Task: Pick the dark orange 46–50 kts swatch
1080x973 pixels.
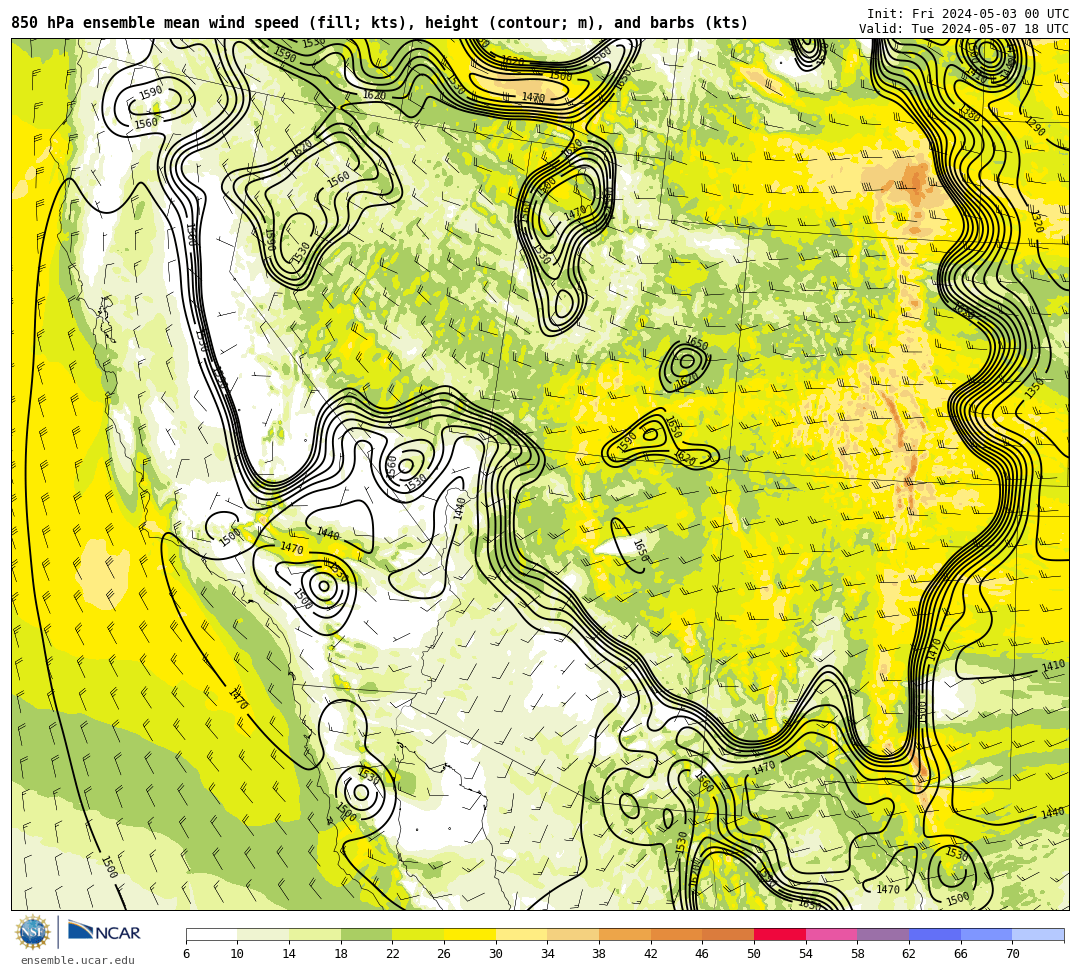Action: pyautogui.click(x=728, y=934)
